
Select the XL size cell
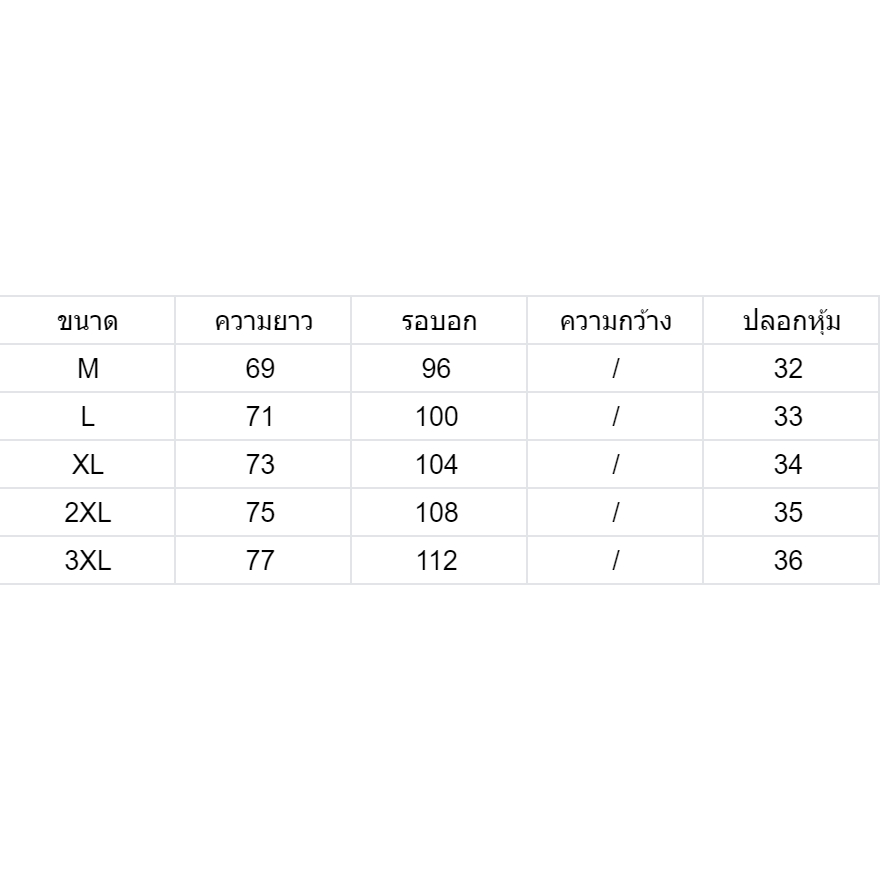tap(88, 464)
